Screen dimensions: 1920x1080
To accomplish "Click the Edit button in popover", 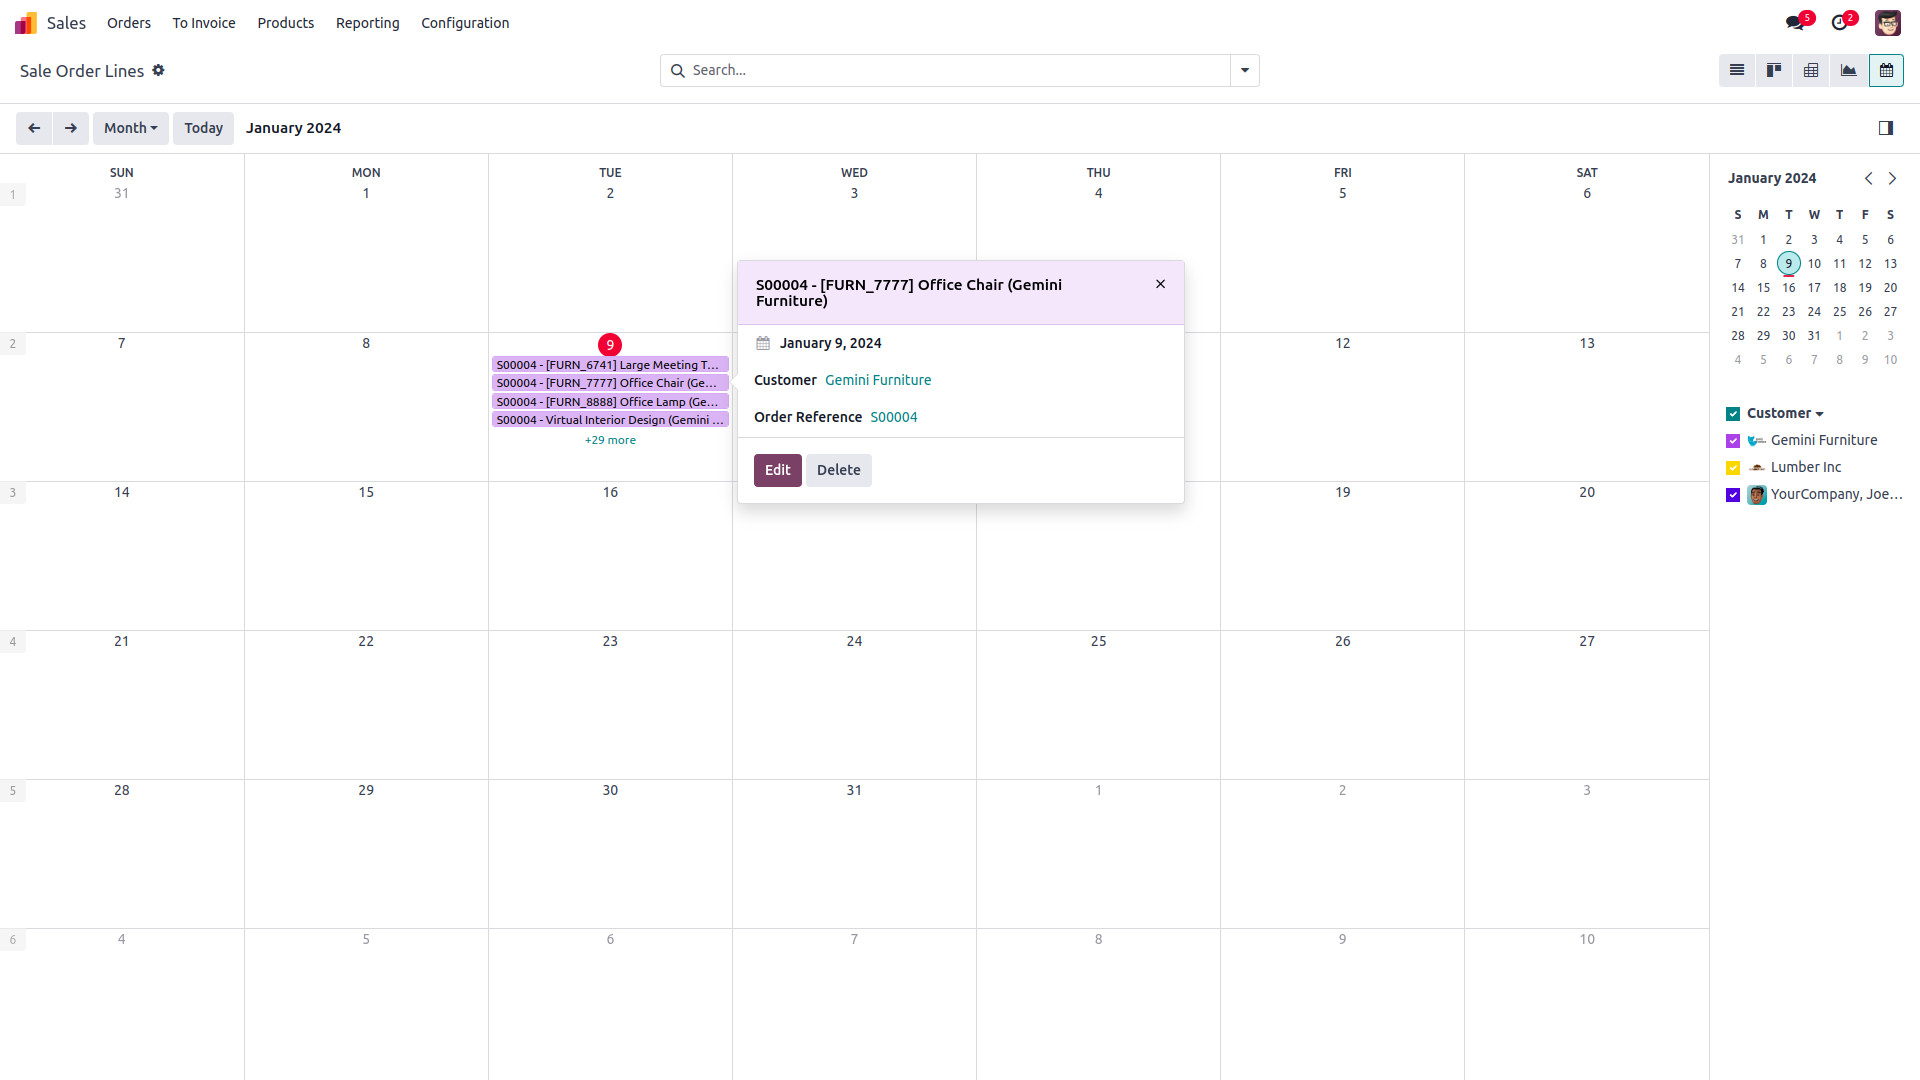I will pyautogui.click(x=777, y=470).
